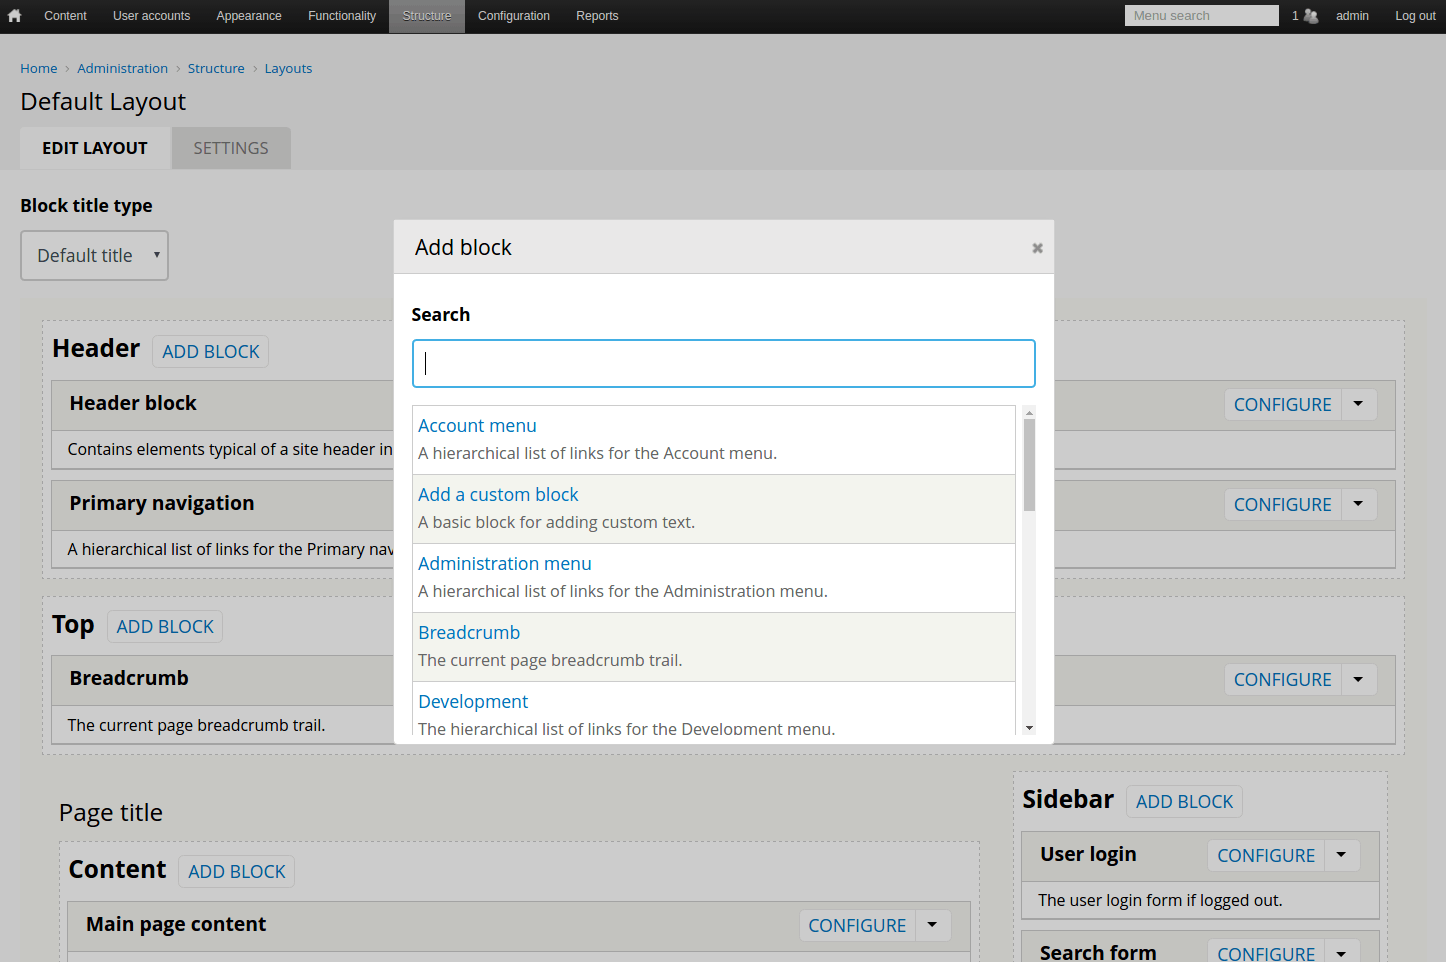This screenshot has height=962, width=1446.
Task: Close the Add block dialog
Action: point(1037,248)
